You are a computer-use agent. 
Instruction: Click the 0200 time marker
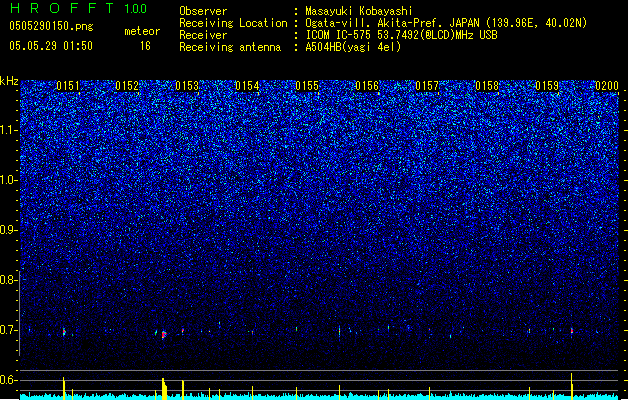point(607,86)
